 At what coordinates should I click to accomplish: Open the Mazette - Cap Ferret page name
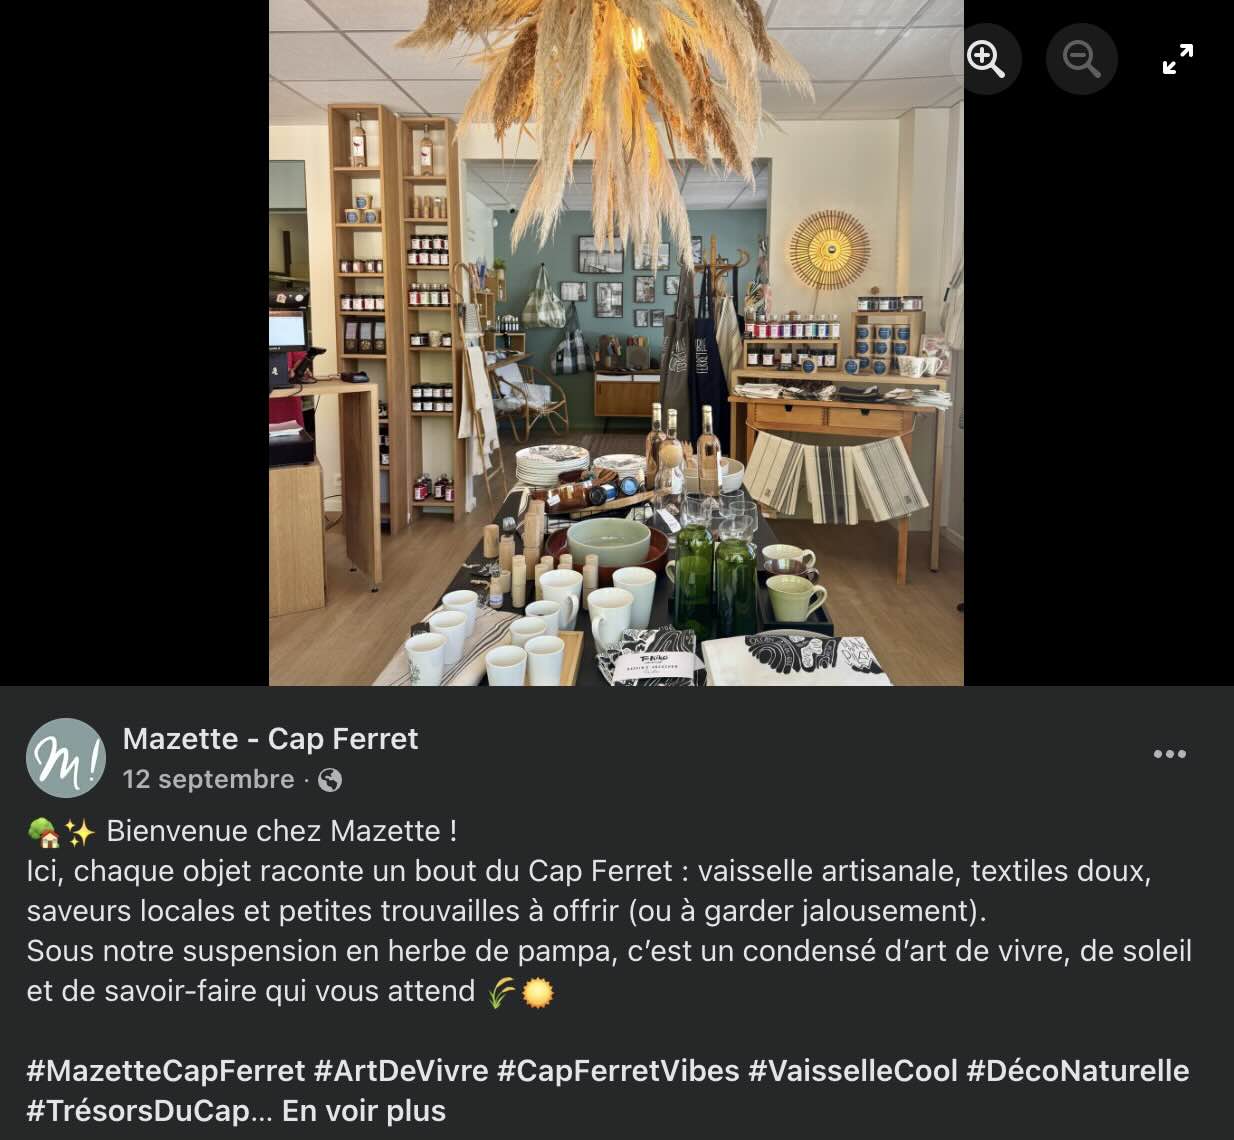270,738
